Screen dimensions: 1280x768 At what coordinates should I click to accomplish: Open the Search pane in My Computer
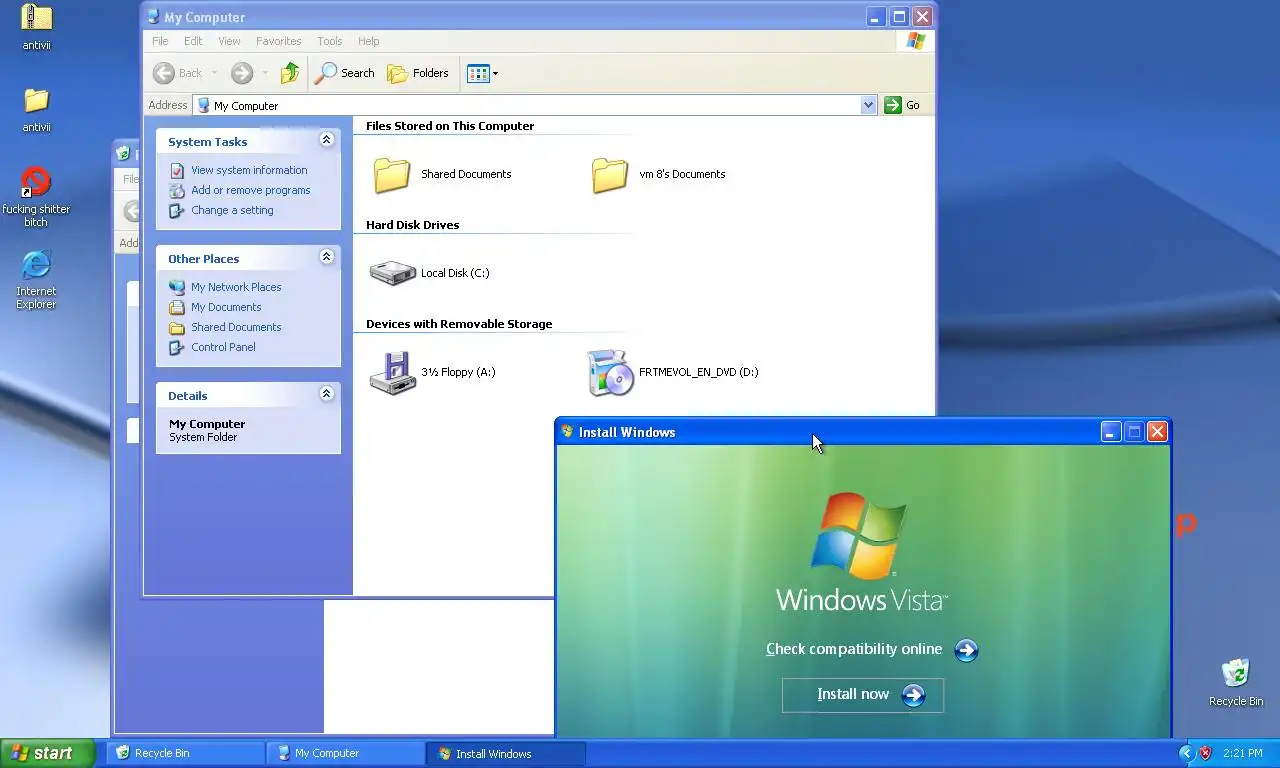coord(345,73)
